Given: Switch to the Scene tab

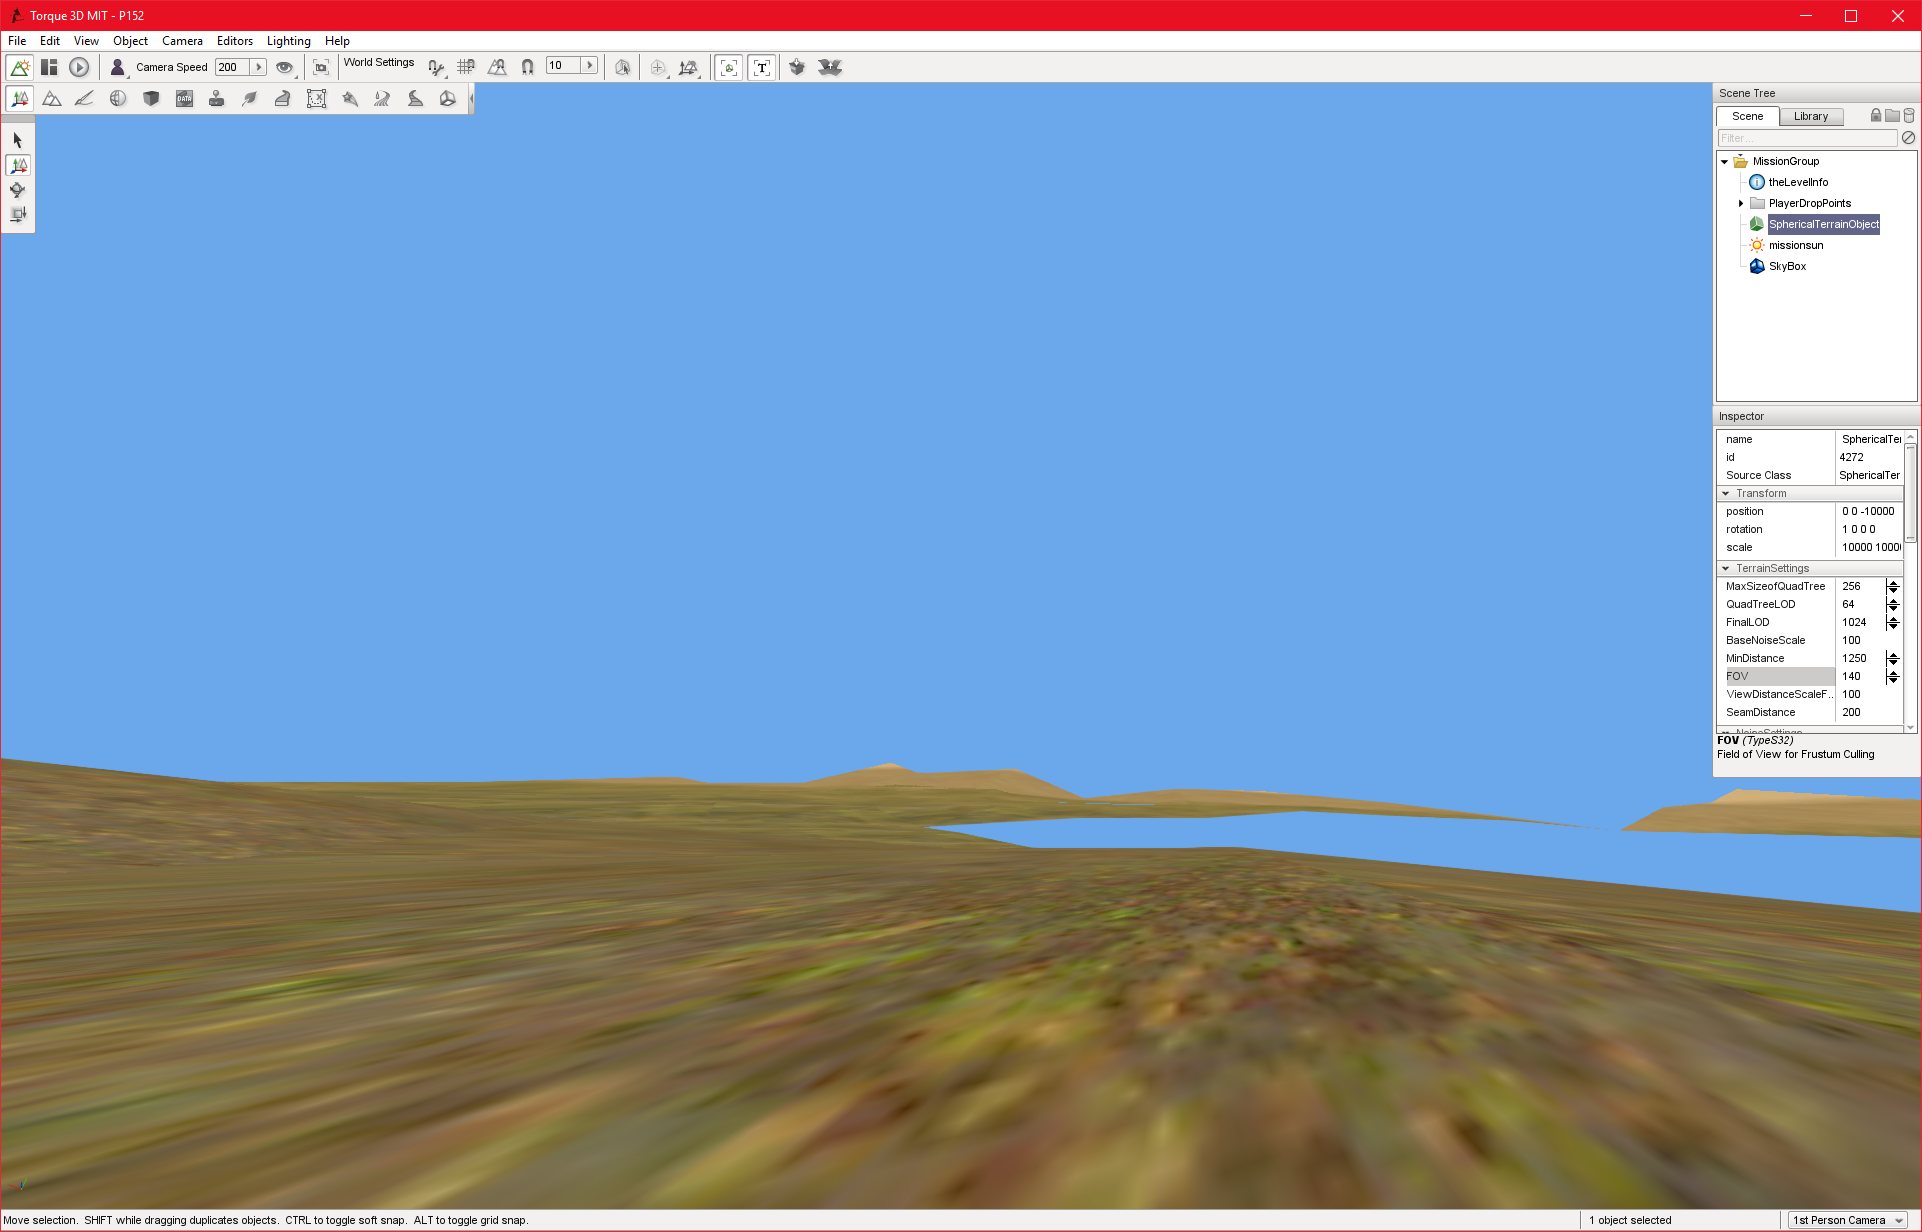Looking at the screenshot, I should coord(1748,116).
